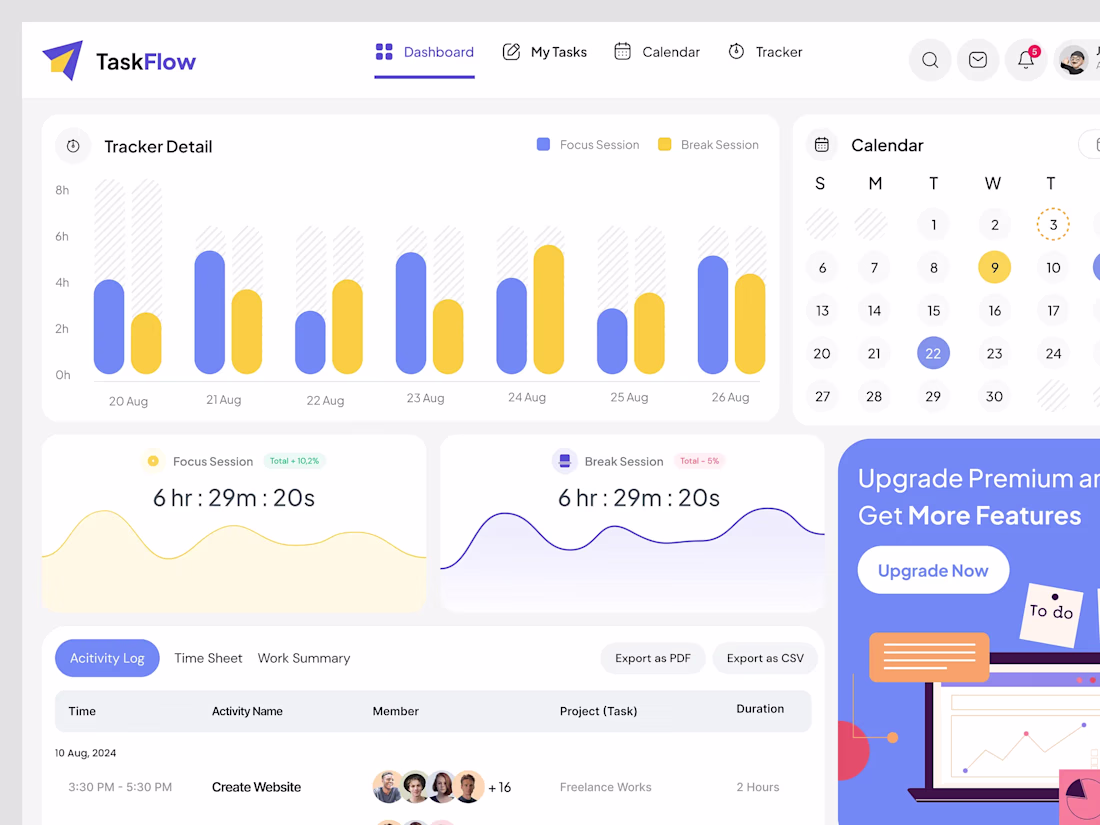
Task: Click the 24 Aug break session bar
Action: (549, 309)
